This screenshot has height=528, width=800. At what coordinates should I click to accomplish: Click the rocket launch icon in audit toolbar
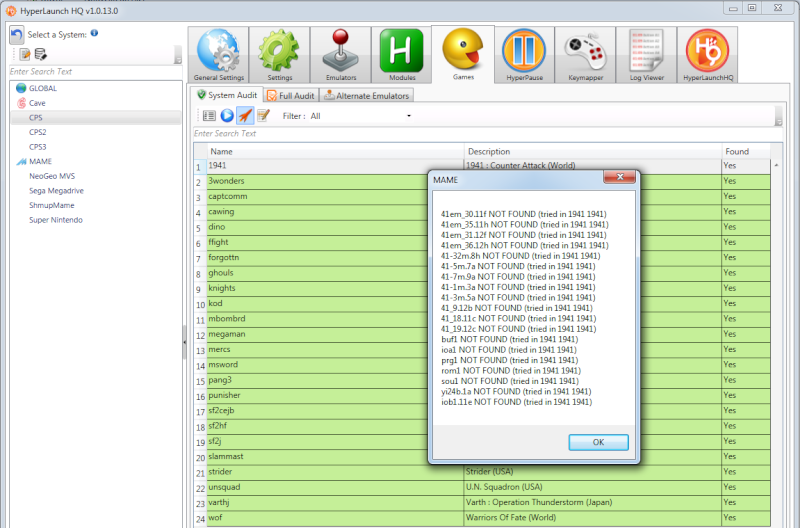pos(245,116)
